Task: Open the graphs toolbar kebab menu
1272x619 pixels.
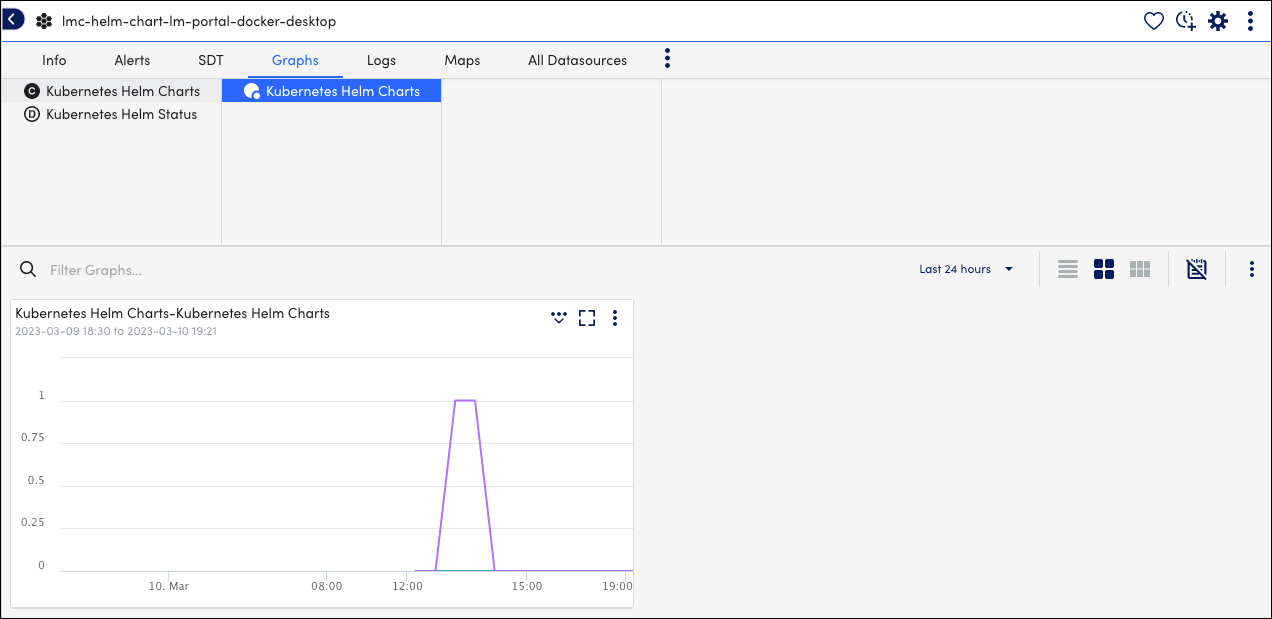Action: [x=1251, y=269]
